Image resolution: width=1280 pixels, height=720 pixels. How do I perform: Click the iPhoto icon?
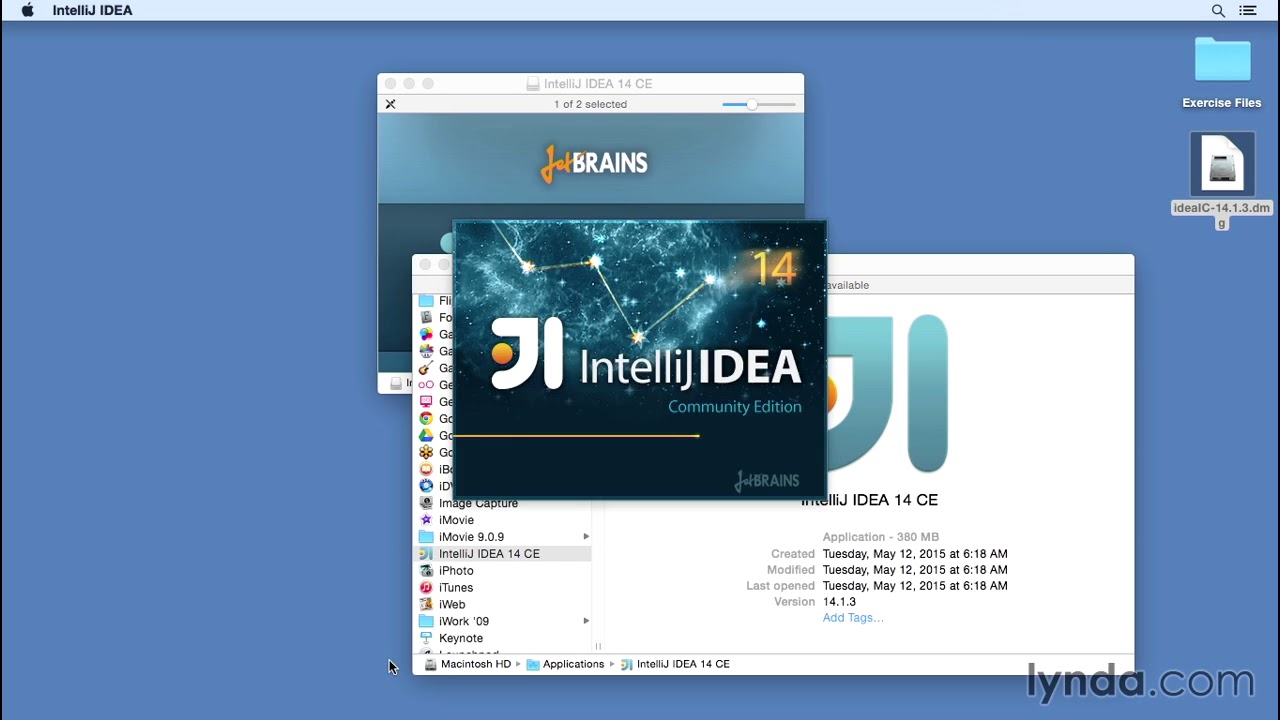tap(426, 571)
